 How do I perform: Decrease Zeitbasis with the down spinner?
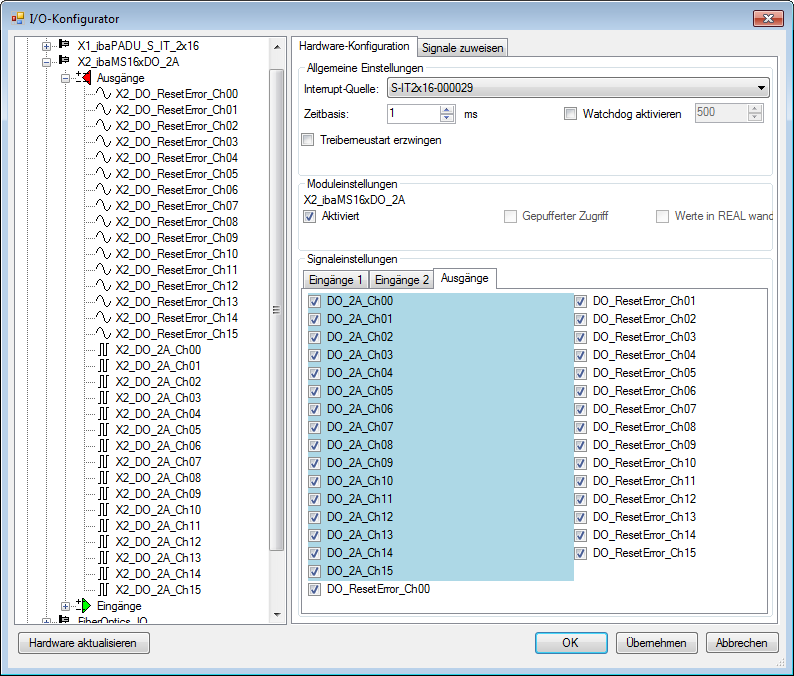pos(447,118)
